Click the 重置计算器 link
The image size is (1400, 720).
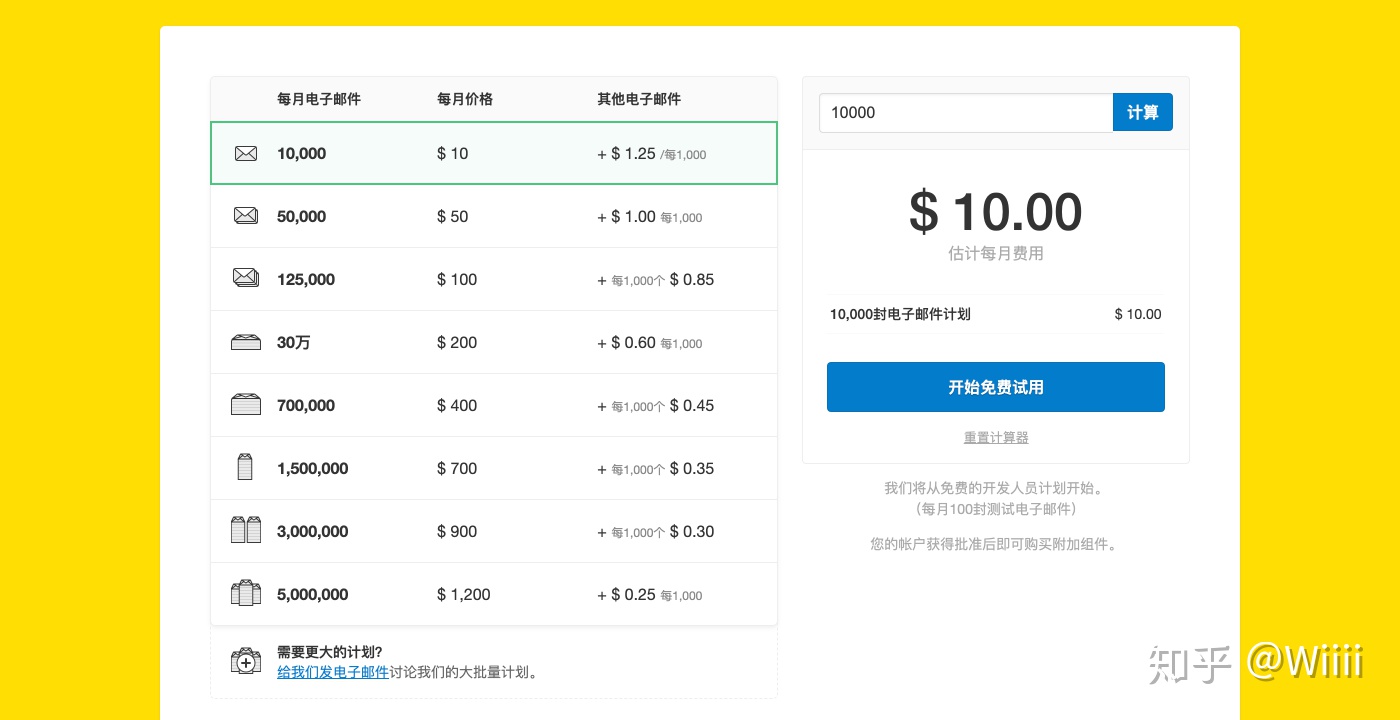click(x=996, y=437)
